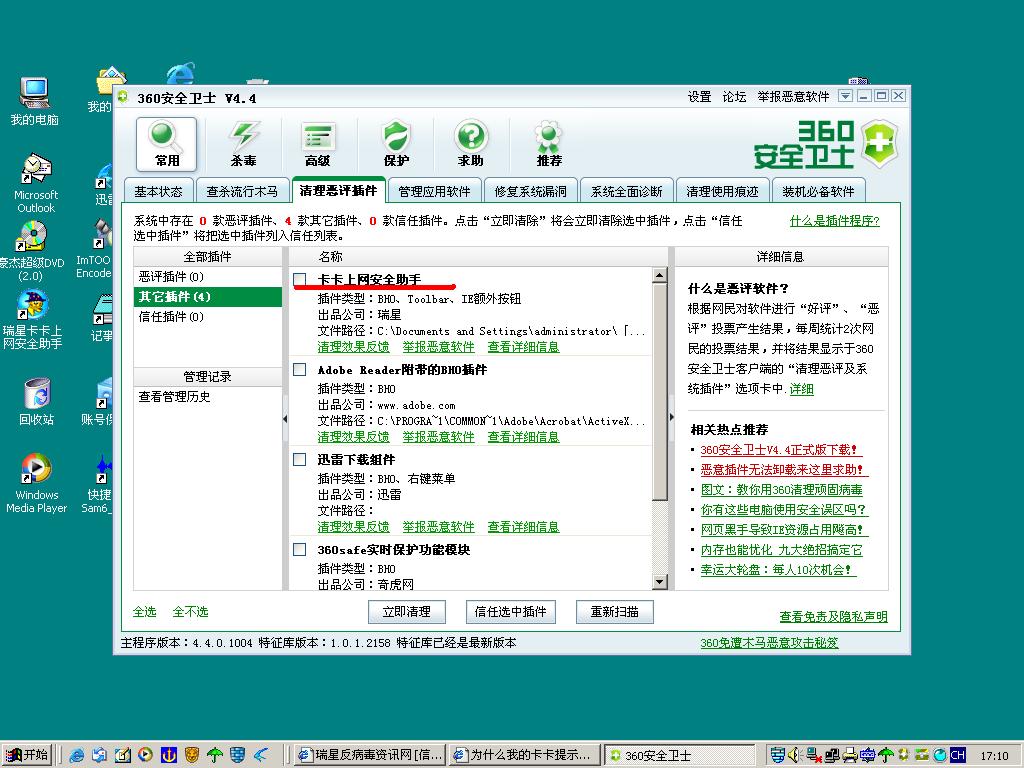1024x768 pixels.
Task: Check the 迅雷下载组件 plugin checkbox
Action: pos(300,460)
